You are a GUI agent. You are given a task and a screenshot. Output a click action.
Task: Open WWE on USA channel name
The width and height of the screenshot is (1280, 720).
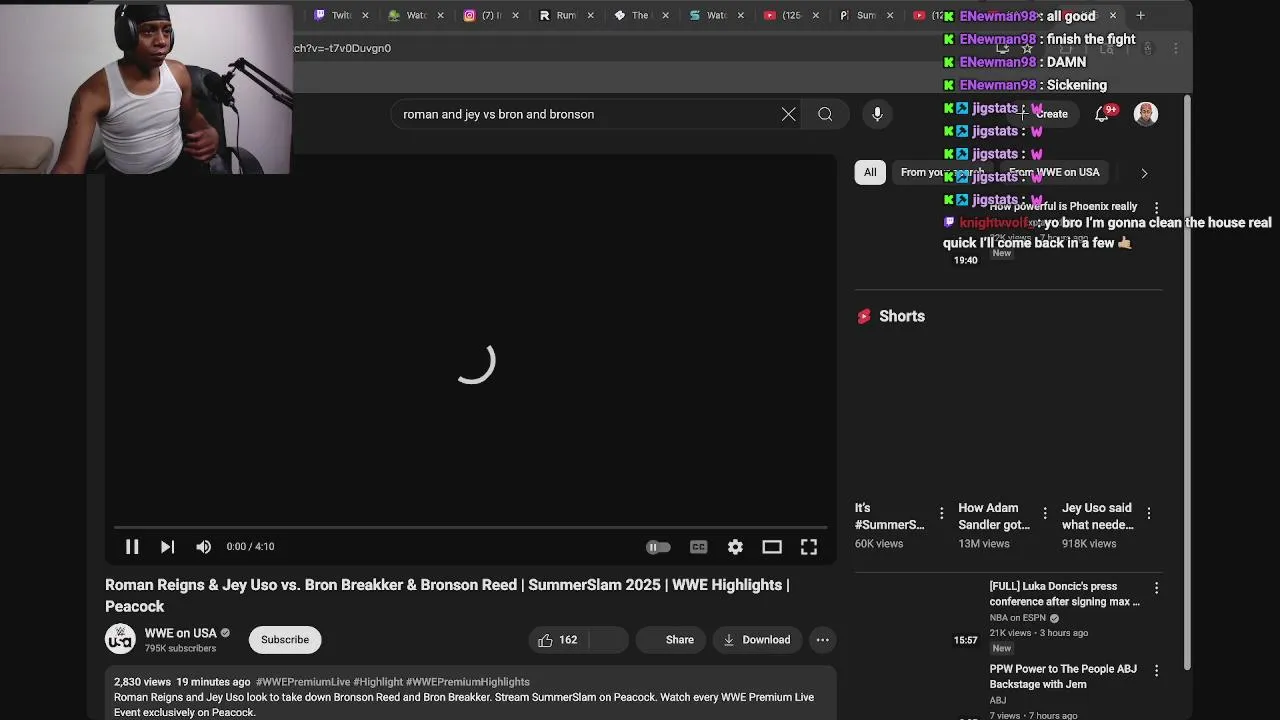(180, 633)
